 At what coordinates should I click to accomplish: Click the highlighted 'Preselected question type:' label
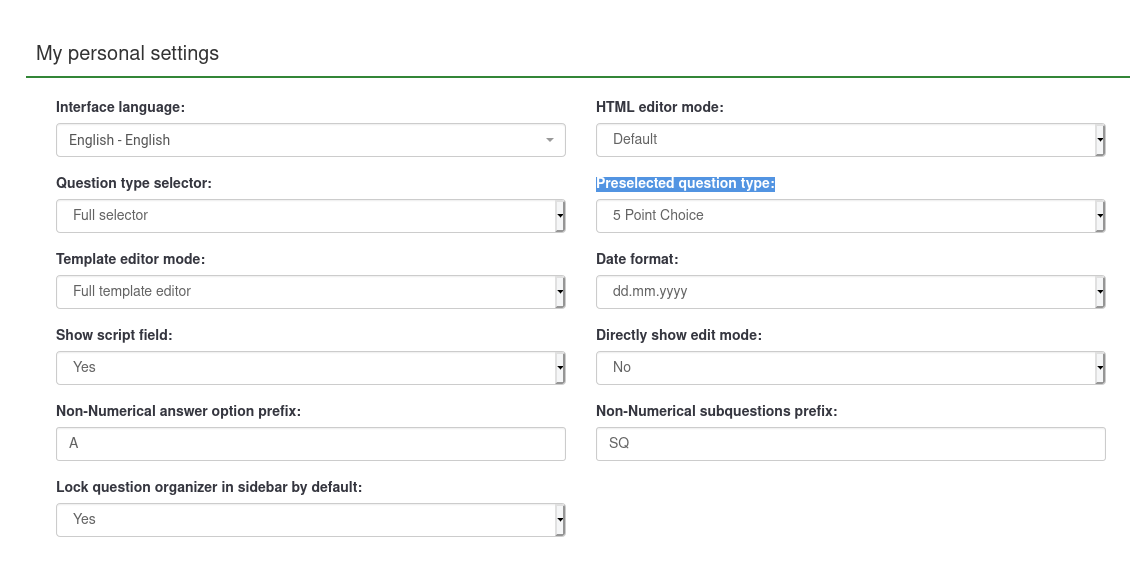(x=685, y=183)
